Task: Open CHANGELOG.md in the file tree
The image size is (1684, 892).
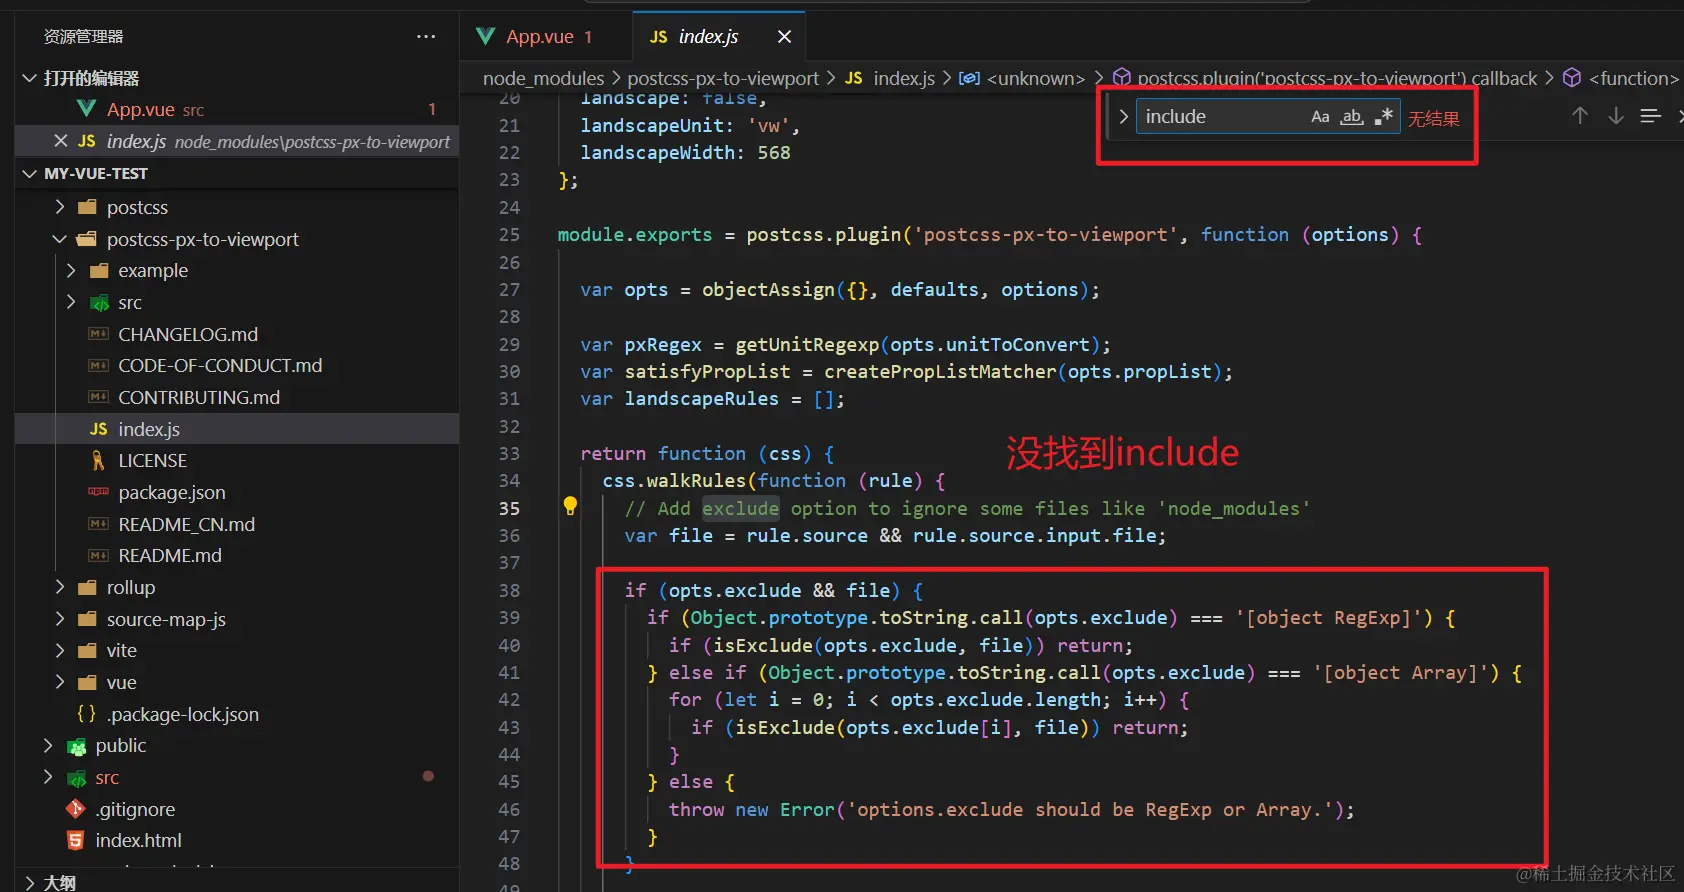Action: pos(187,334)
